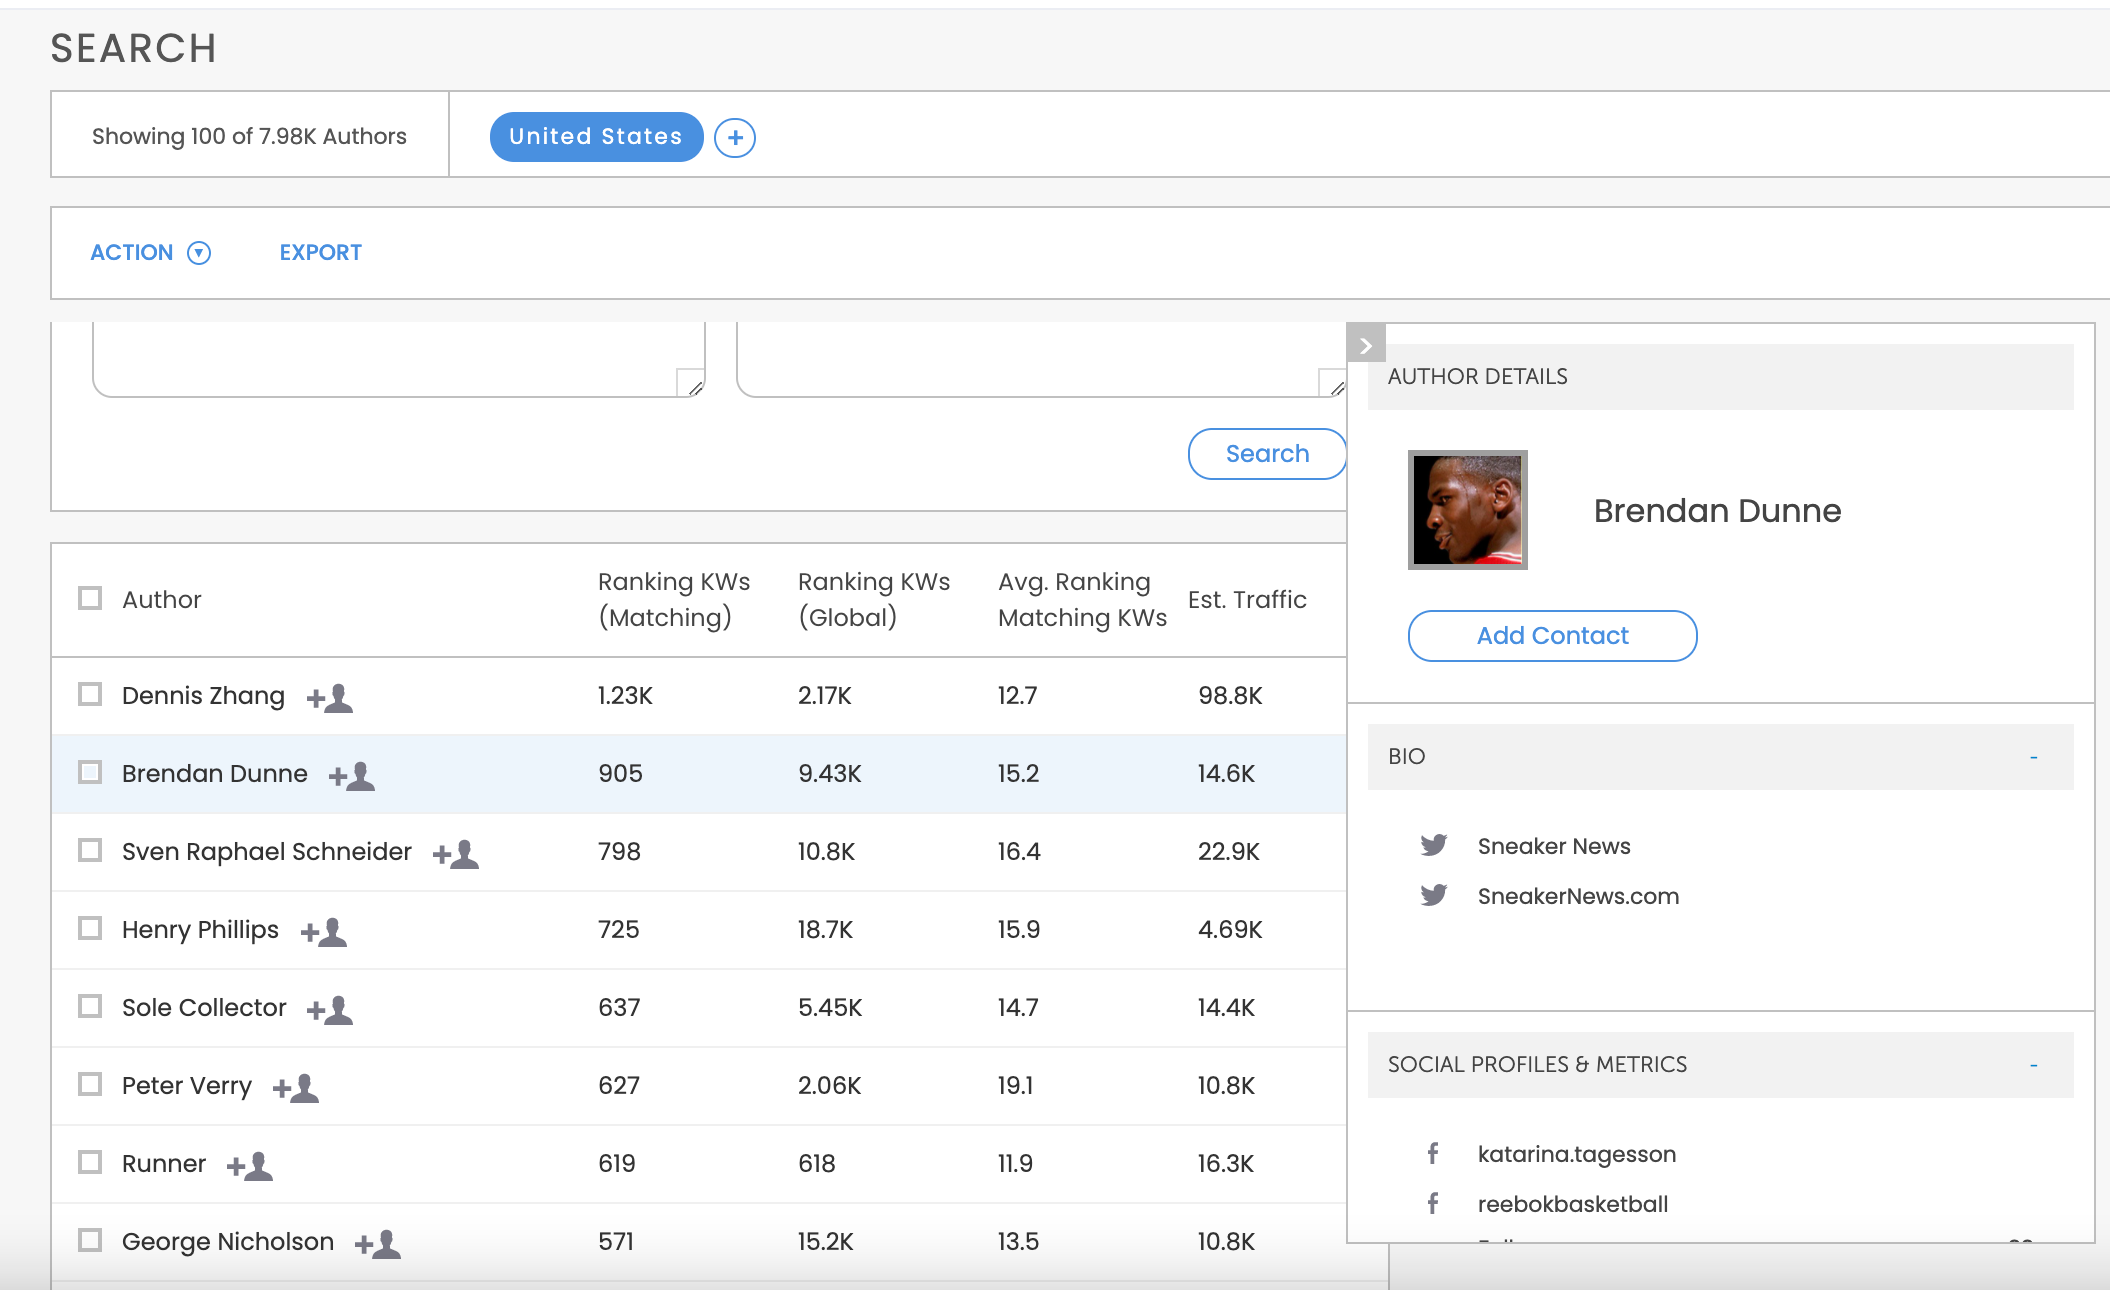Select the Runner row checkbox
The image size is (2110, 1290).
(90, 1162)
